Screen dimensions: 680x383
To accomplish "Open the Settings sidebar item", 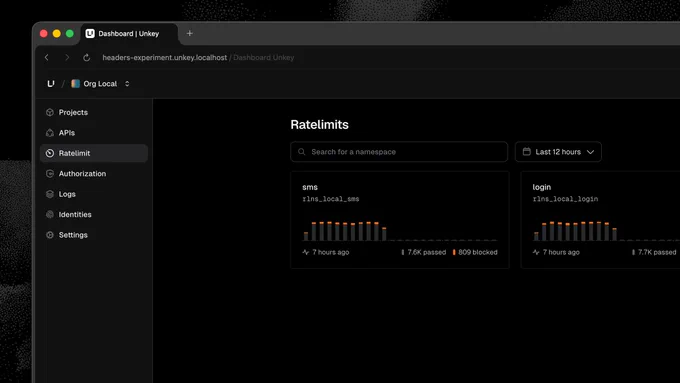I will point(94,235).
